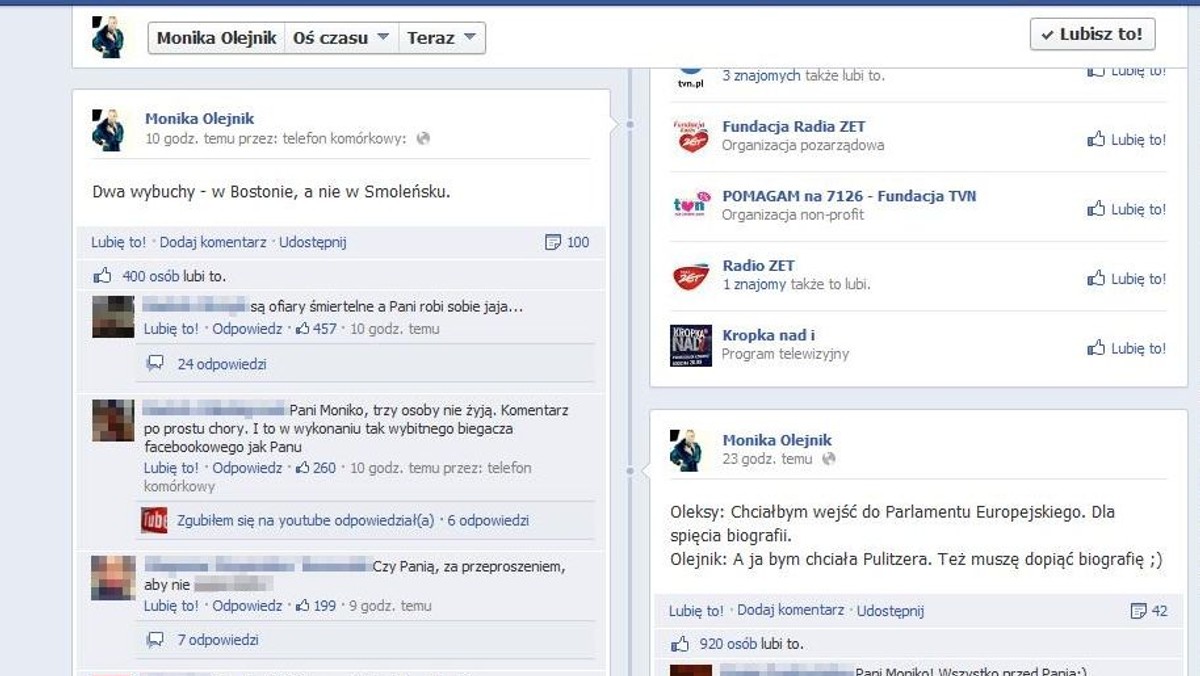Screen dimensions: 1200x676
Task: Reply to the Czy Panią comment
Action: click(247, 605)
